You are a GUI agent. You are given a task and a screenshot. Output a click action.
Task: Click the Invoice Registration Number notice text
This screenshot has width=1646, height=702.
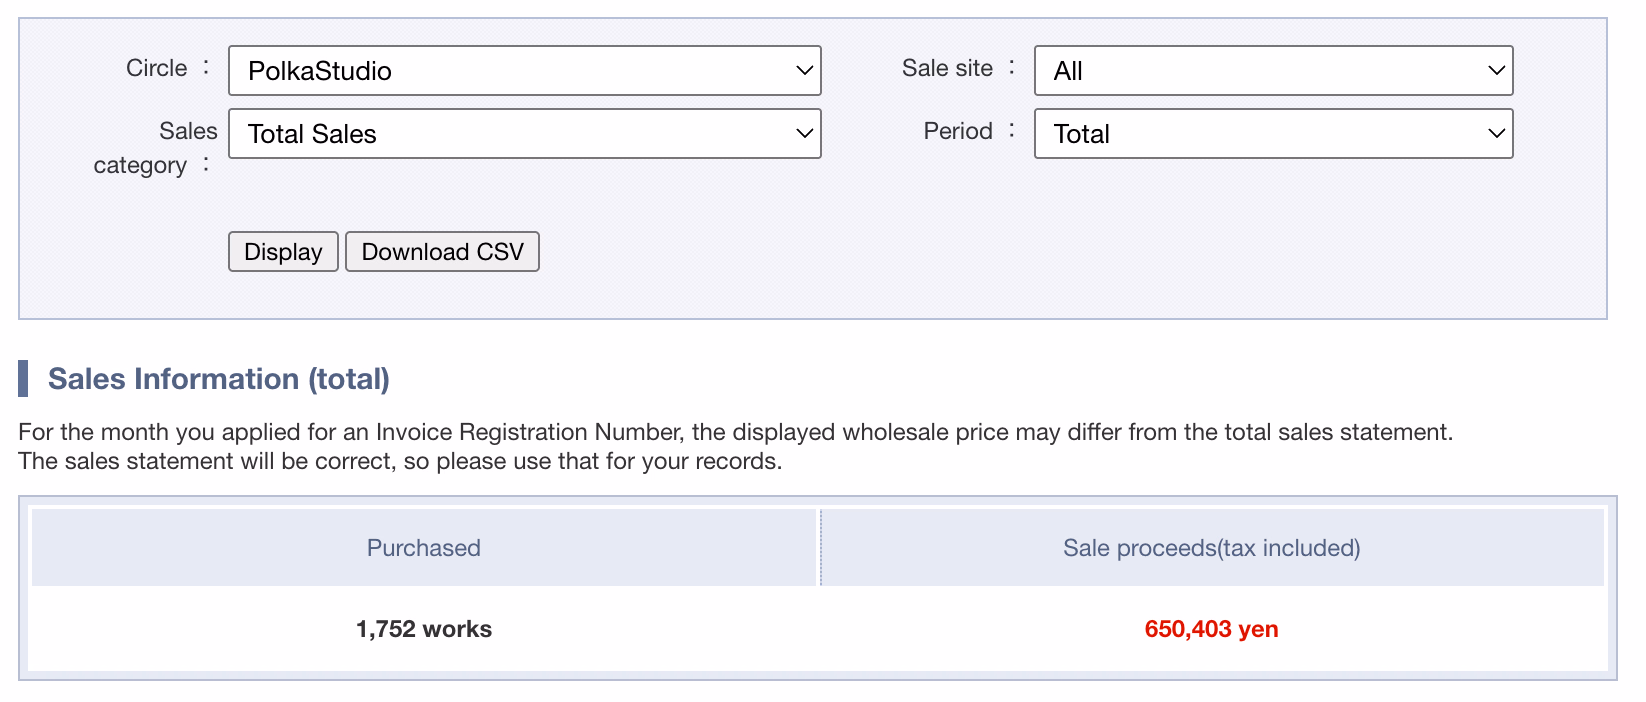pyautogui.click(x=736, y=446)
